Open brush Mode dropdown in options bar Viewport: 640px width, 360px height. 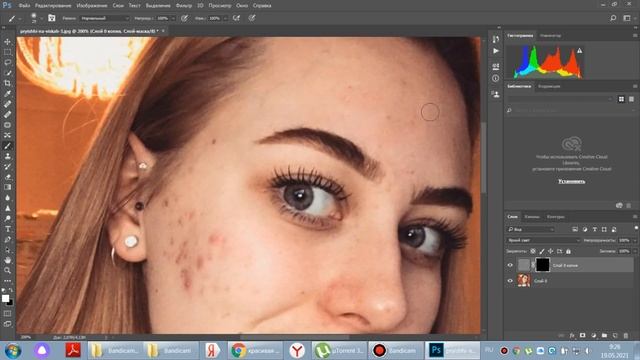pos(105,18)
